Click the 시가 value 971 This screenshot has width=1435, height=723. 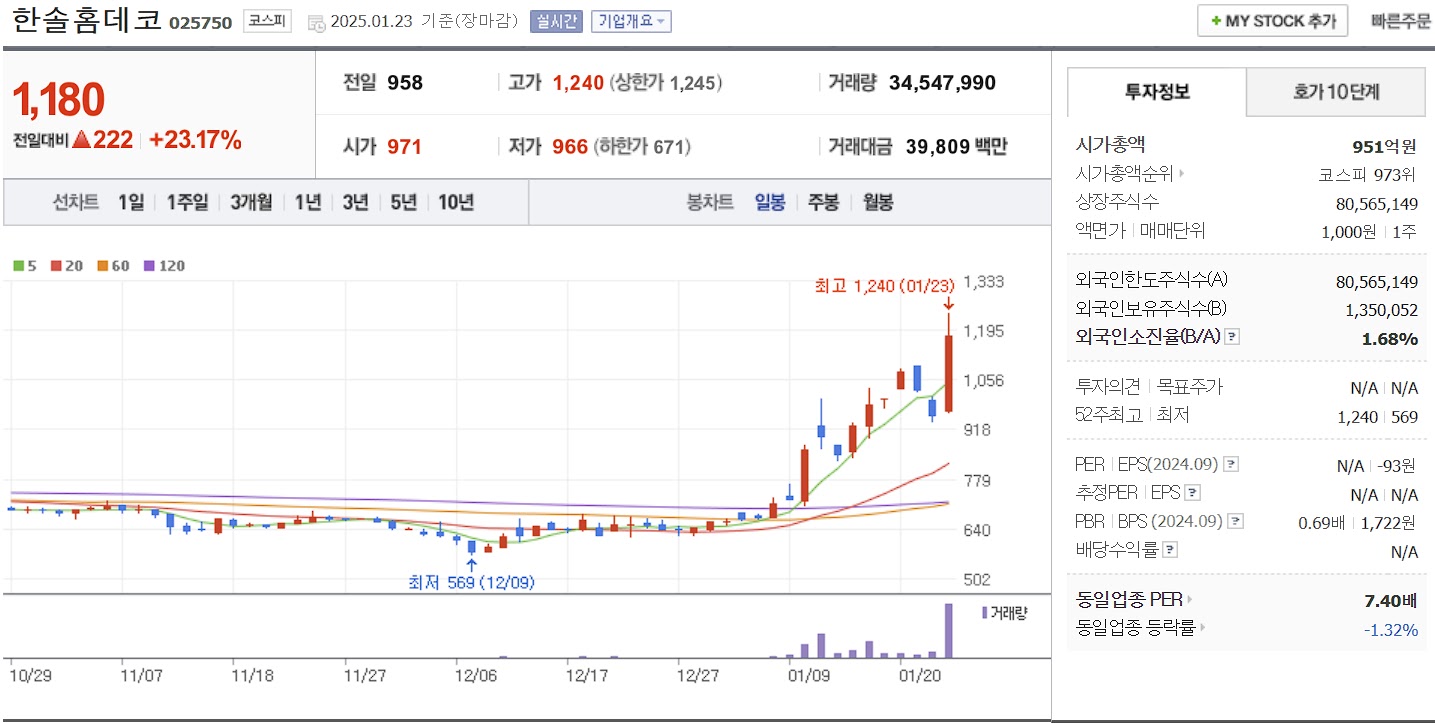tap(404, 147)
